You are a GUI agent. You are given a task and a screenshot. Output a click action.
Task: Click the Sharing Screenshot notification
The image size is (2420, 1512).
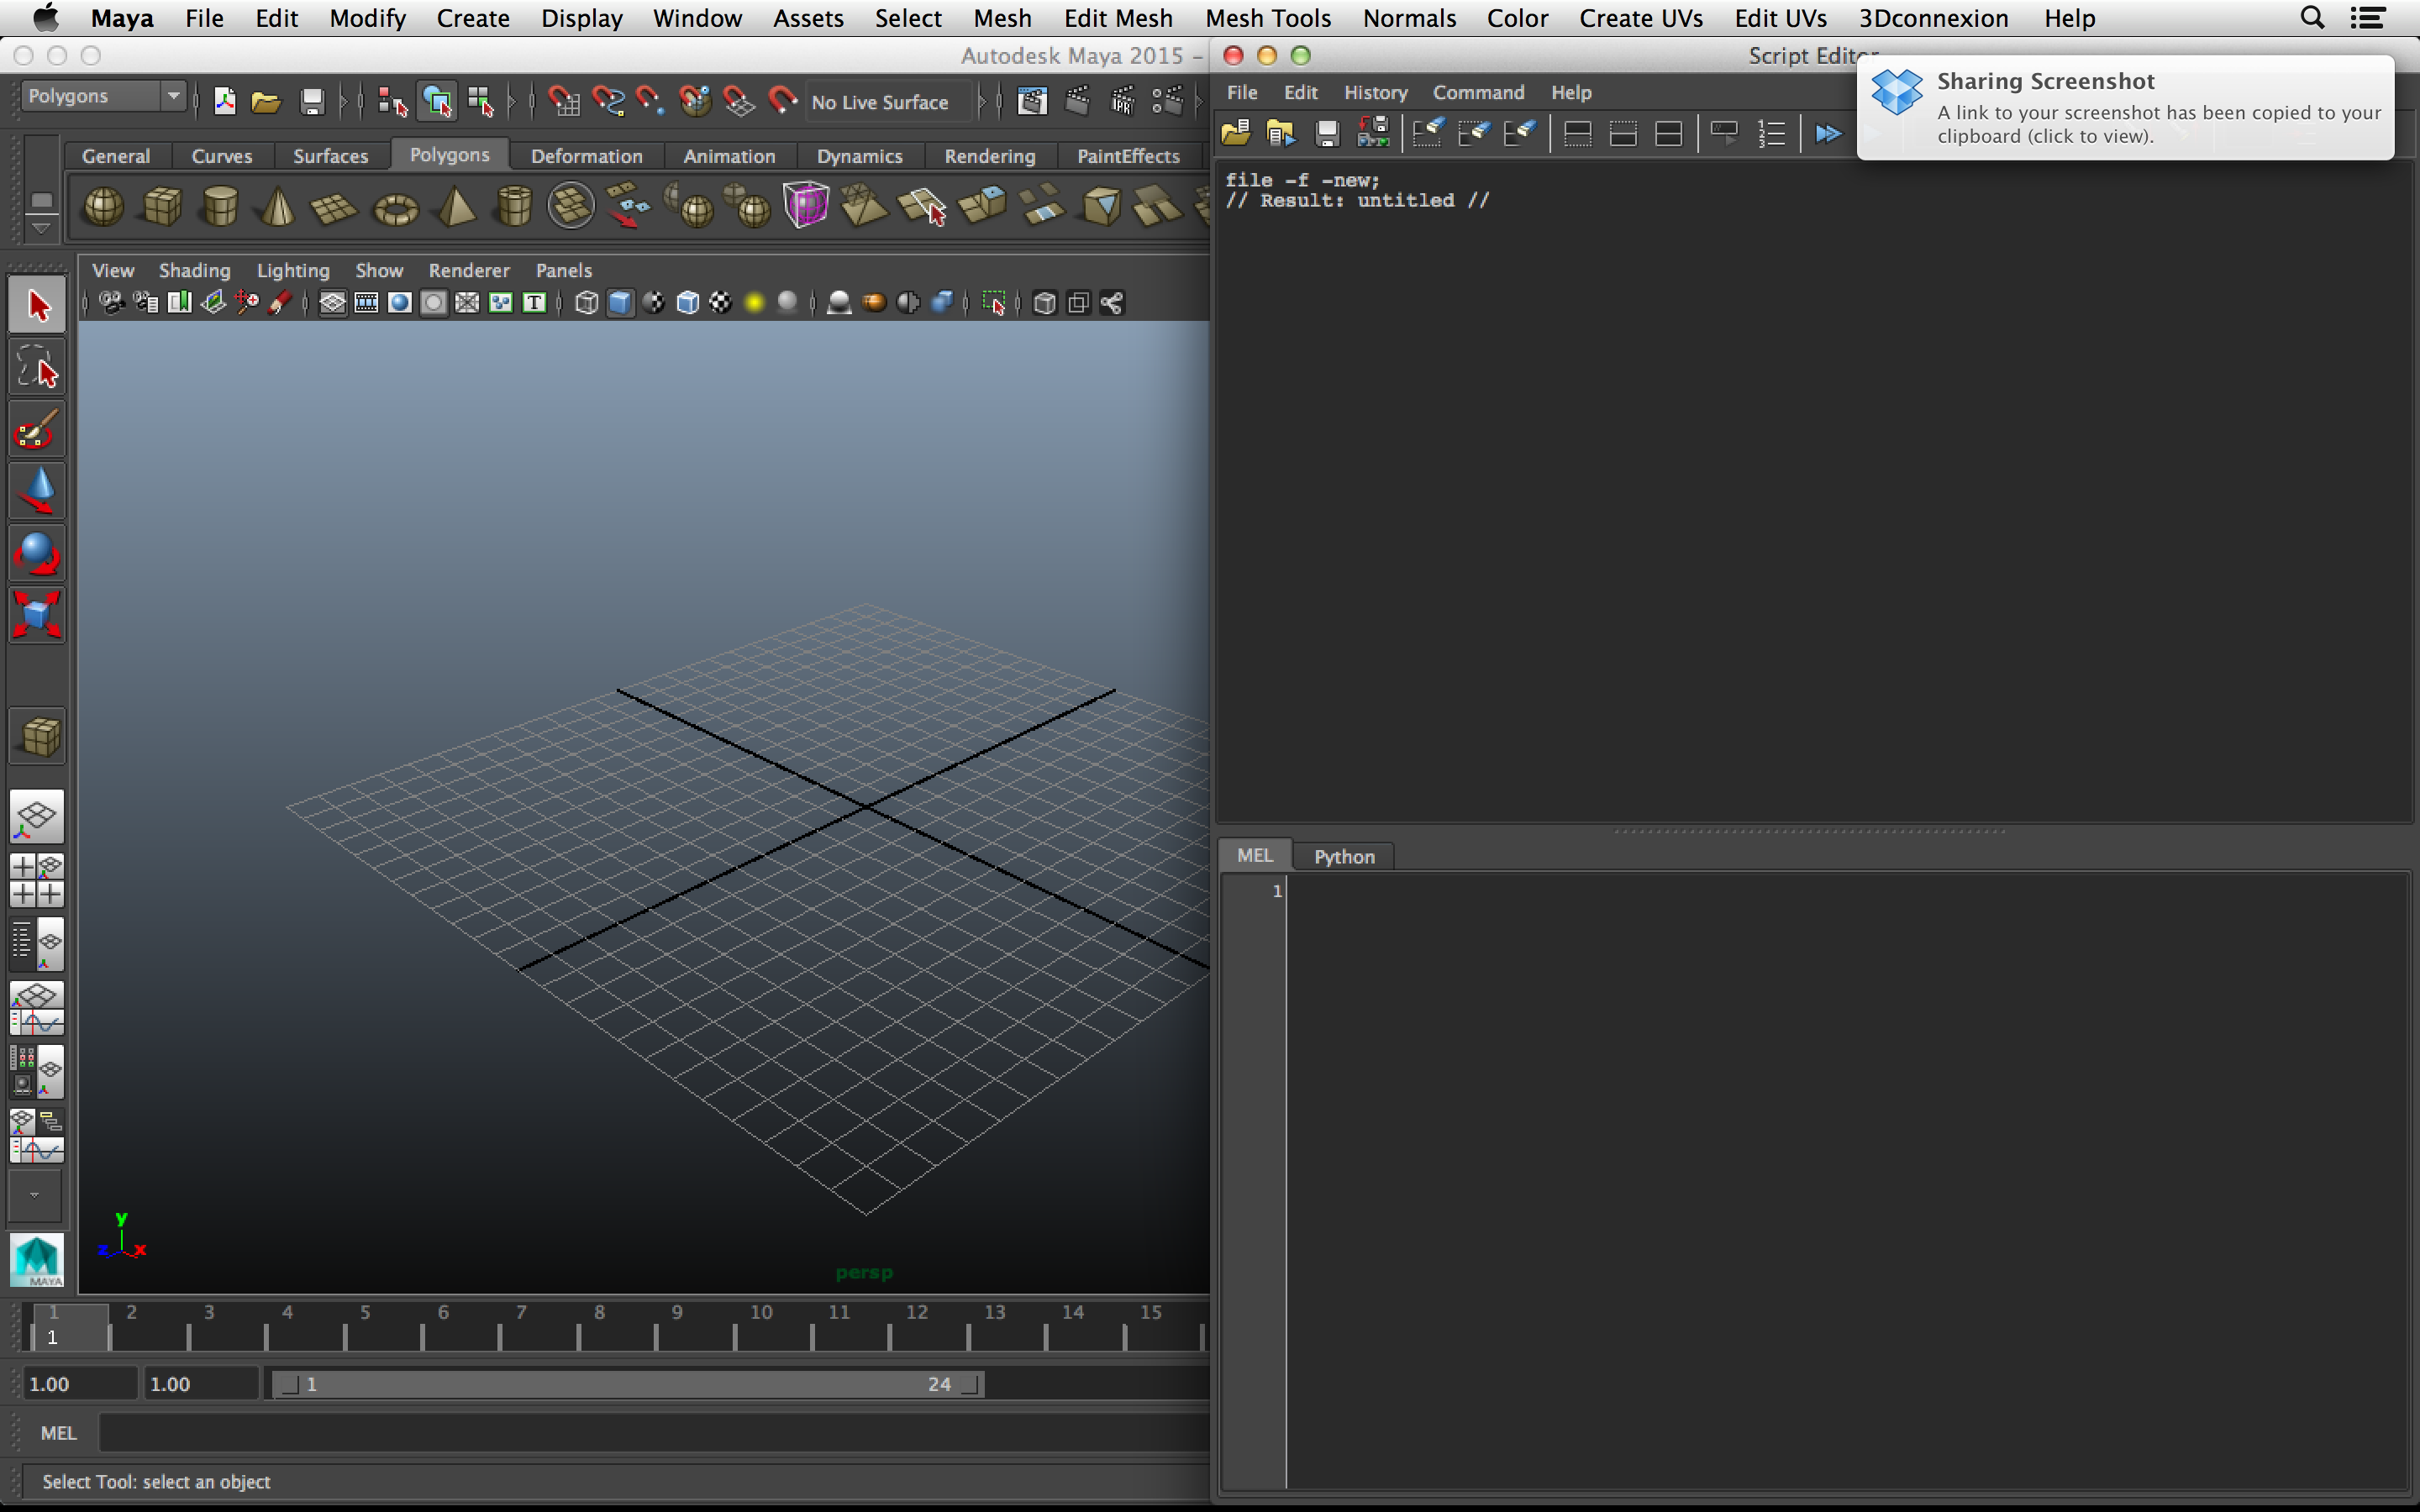pyautogui.click(x=2125, y=107)
